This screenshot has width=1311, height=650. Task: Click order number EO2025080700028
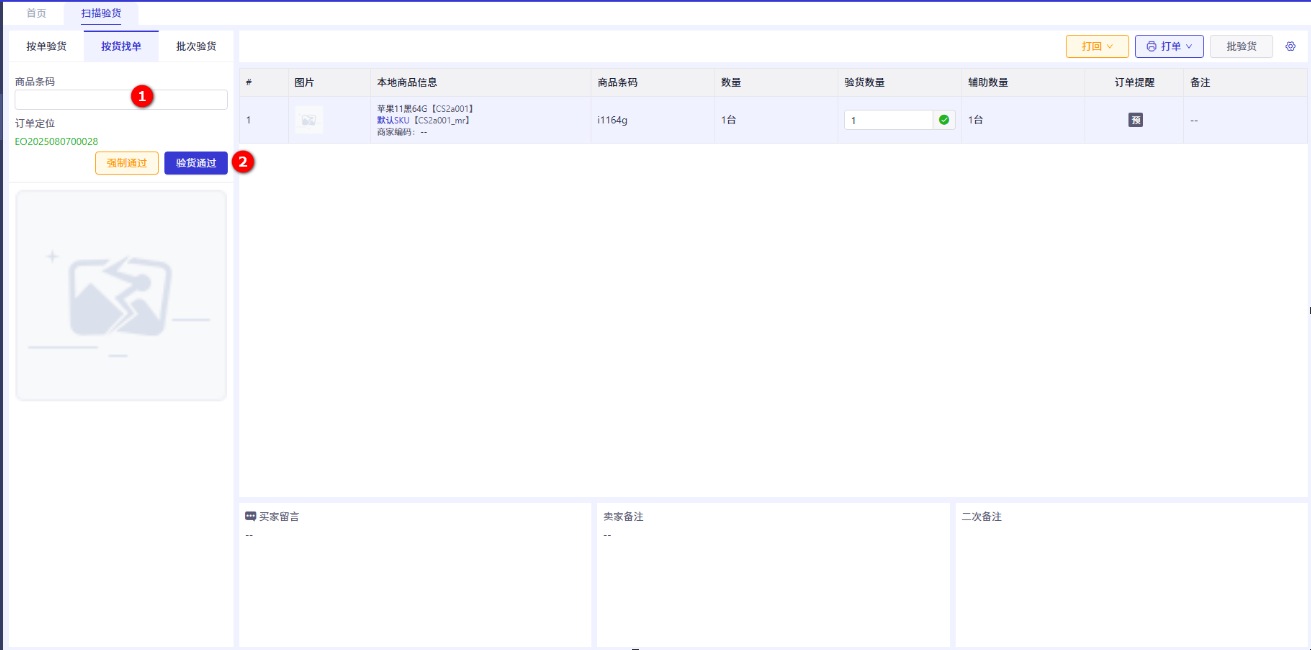tap(56, 142)
